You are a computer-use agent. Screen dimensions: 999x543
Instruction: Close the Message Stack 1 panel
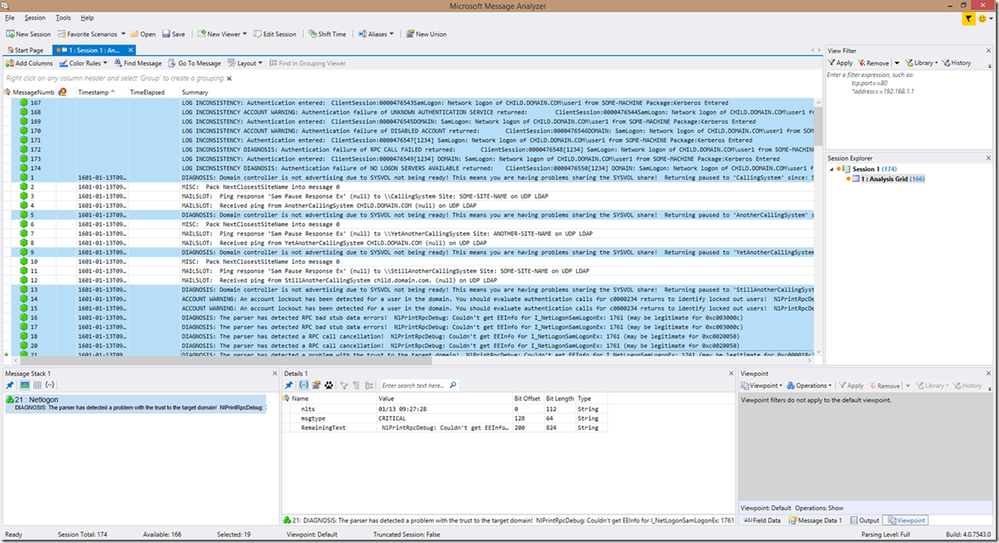tap(275, 373)
